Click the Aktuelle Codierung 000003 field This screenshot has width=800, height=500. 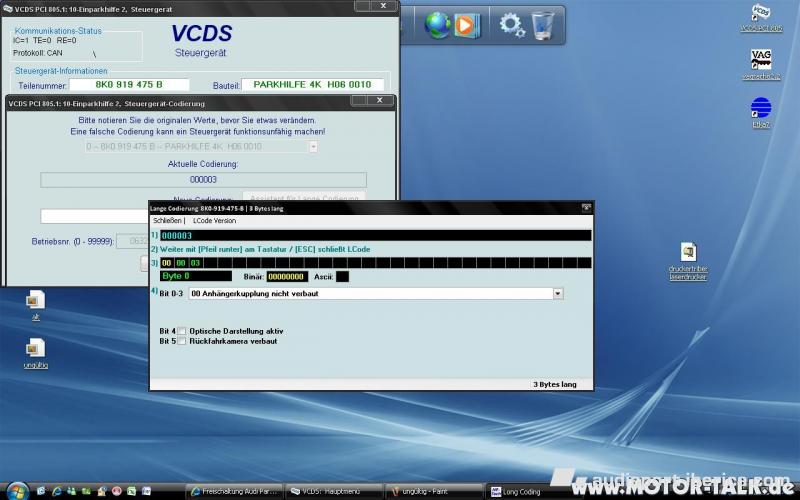pyautogui.click(x=203, y=180)
